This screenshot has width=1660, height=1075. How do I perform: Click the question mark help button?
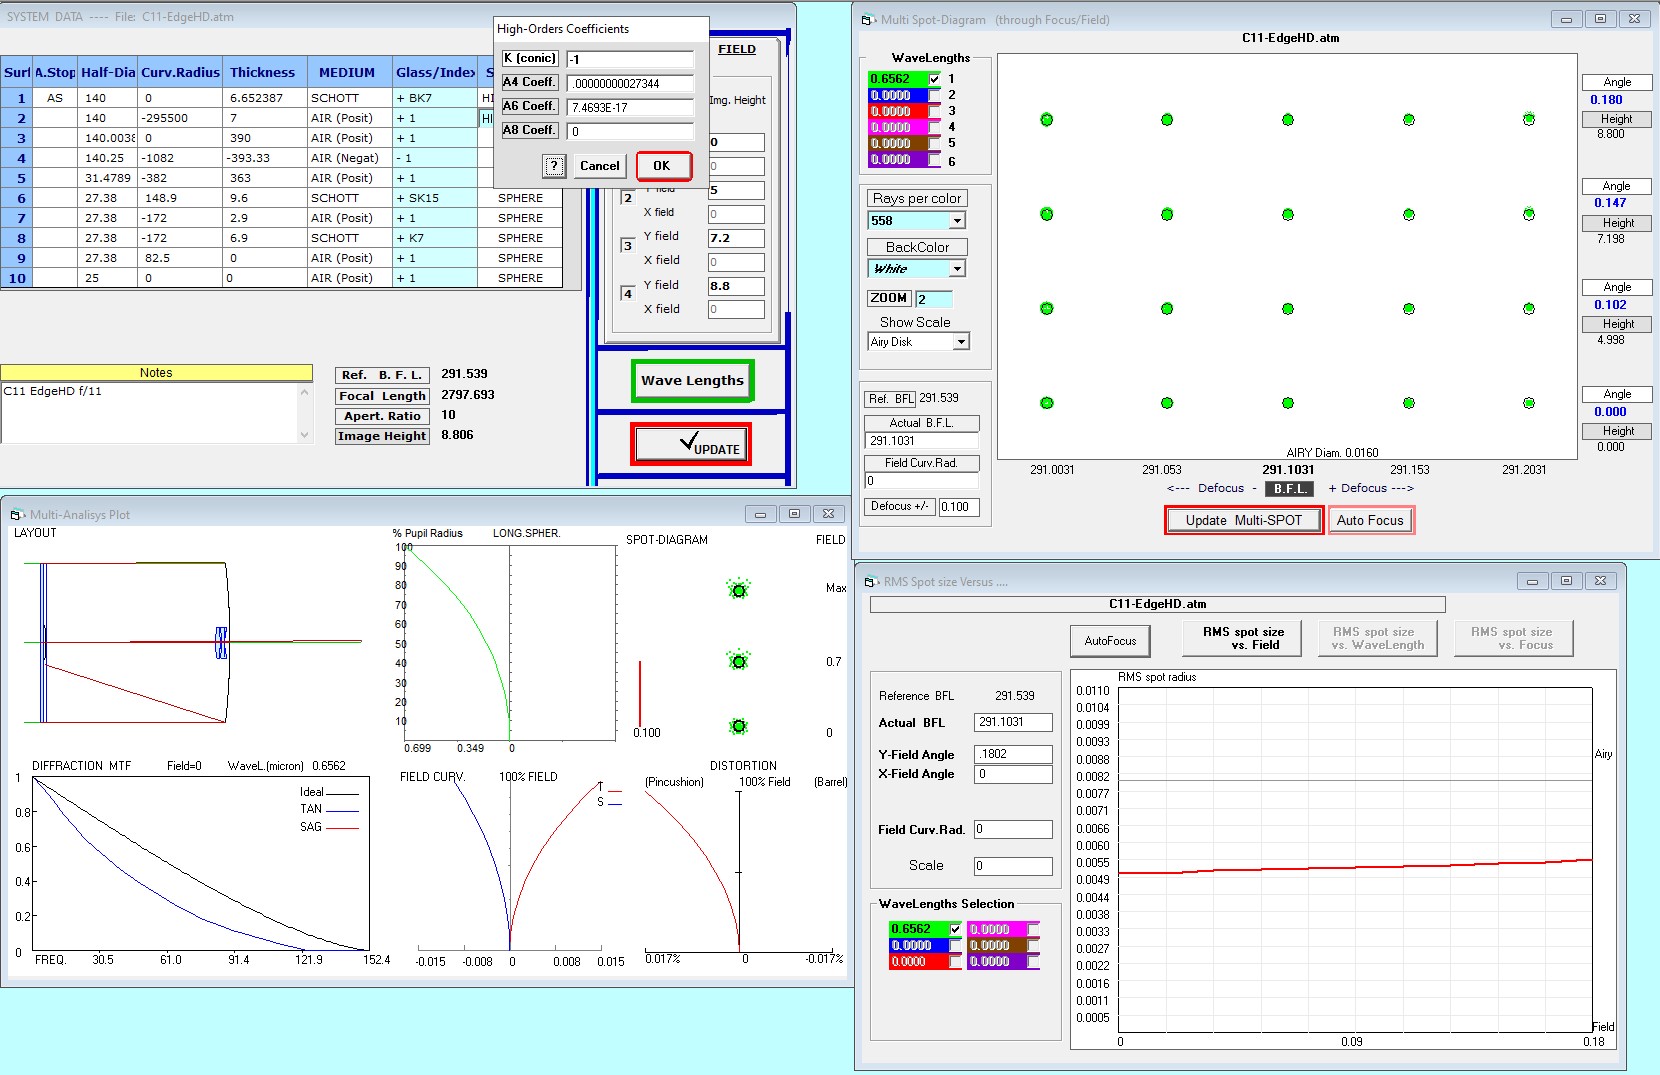click(554, 166)
